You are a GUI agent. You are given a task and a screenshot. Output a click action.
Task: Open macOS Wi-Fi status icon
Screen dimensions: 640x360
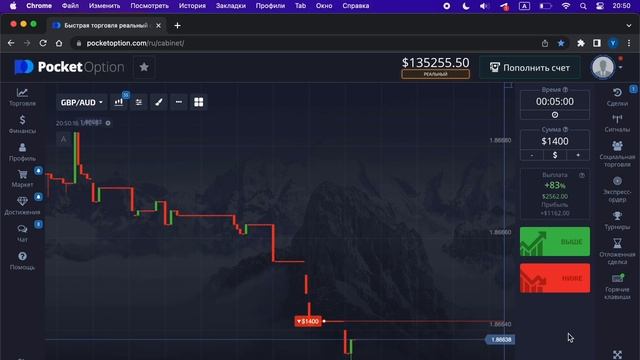[x=566, y=6]
